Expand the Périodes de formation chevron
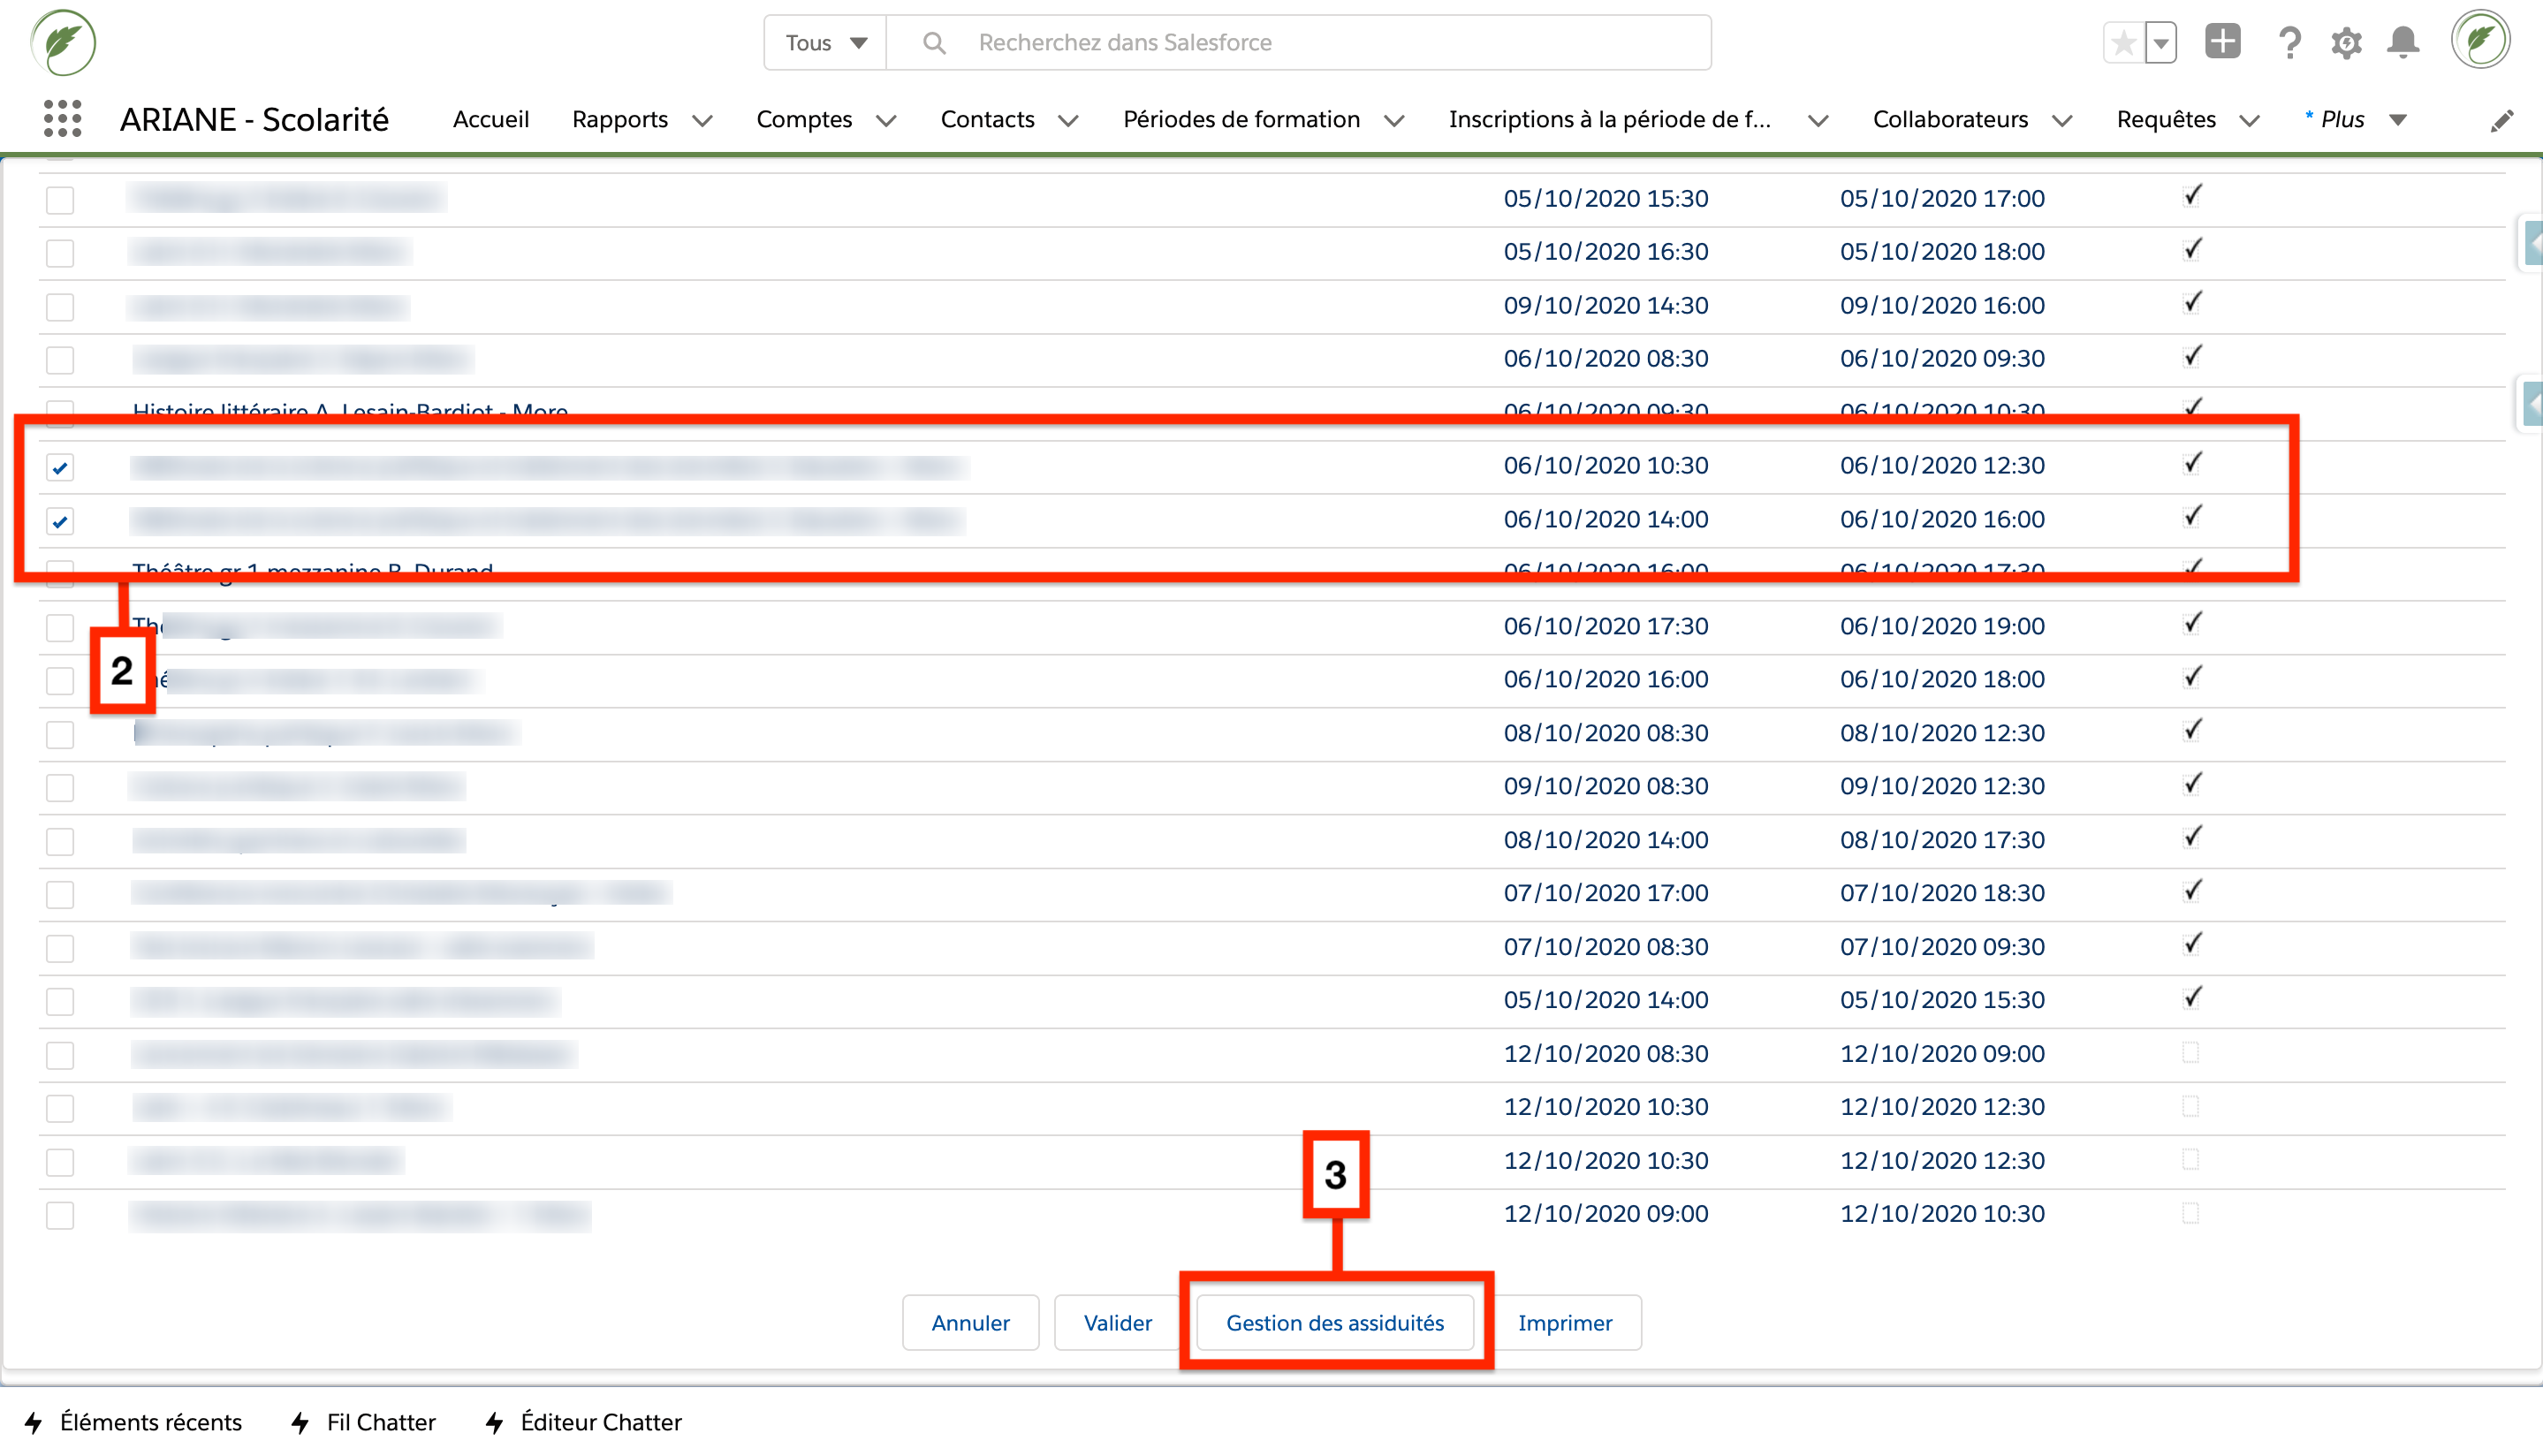This screenshot has height=1456, width=2543. pyautogui.click(x=1394, y=121)
